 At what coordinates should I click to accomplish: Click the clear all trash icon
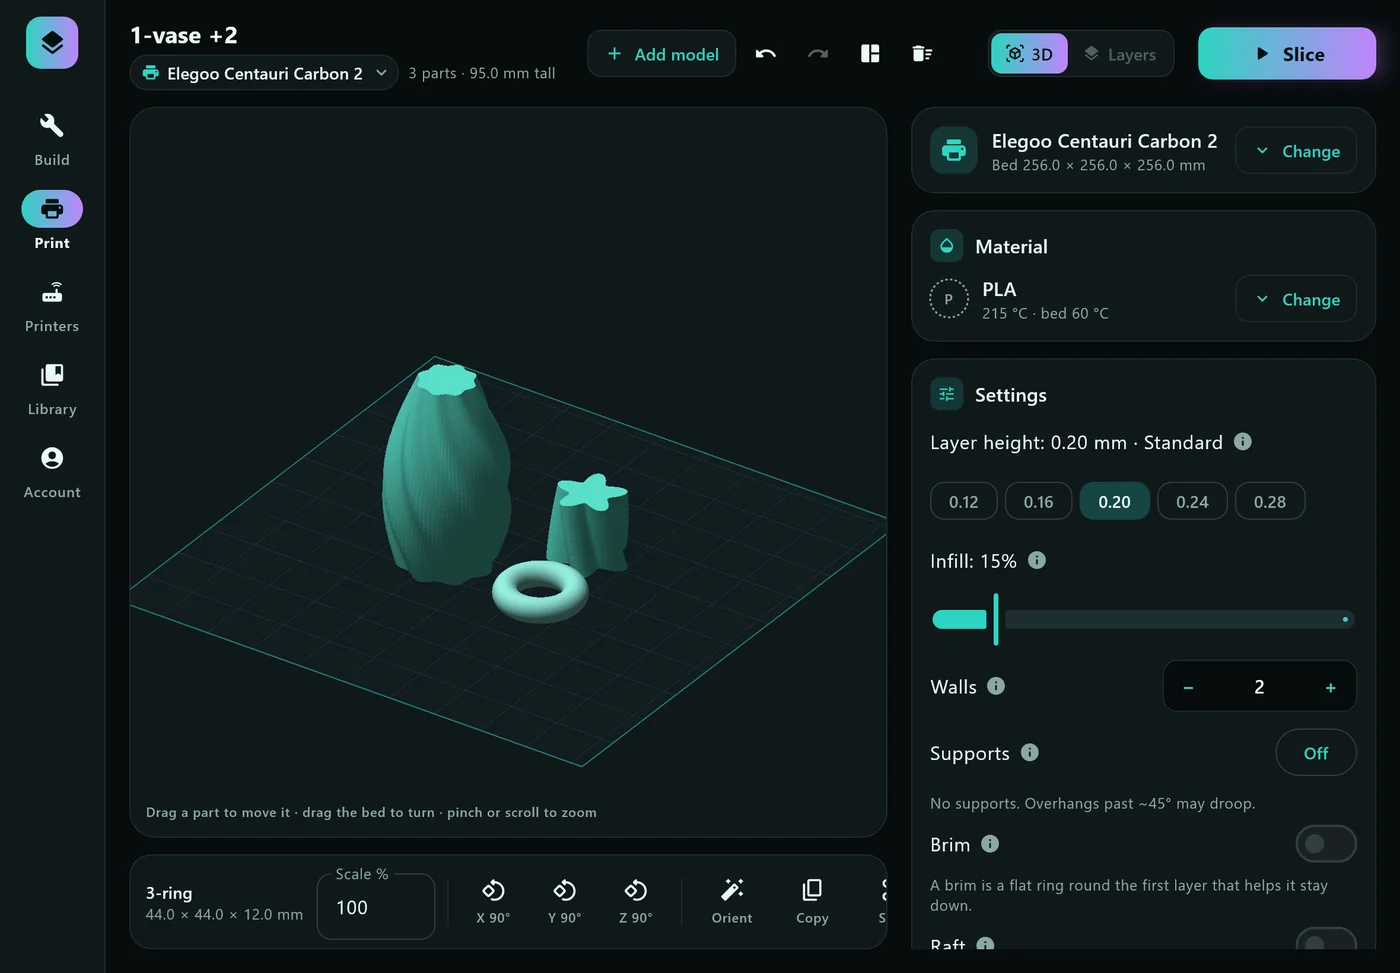922,54
